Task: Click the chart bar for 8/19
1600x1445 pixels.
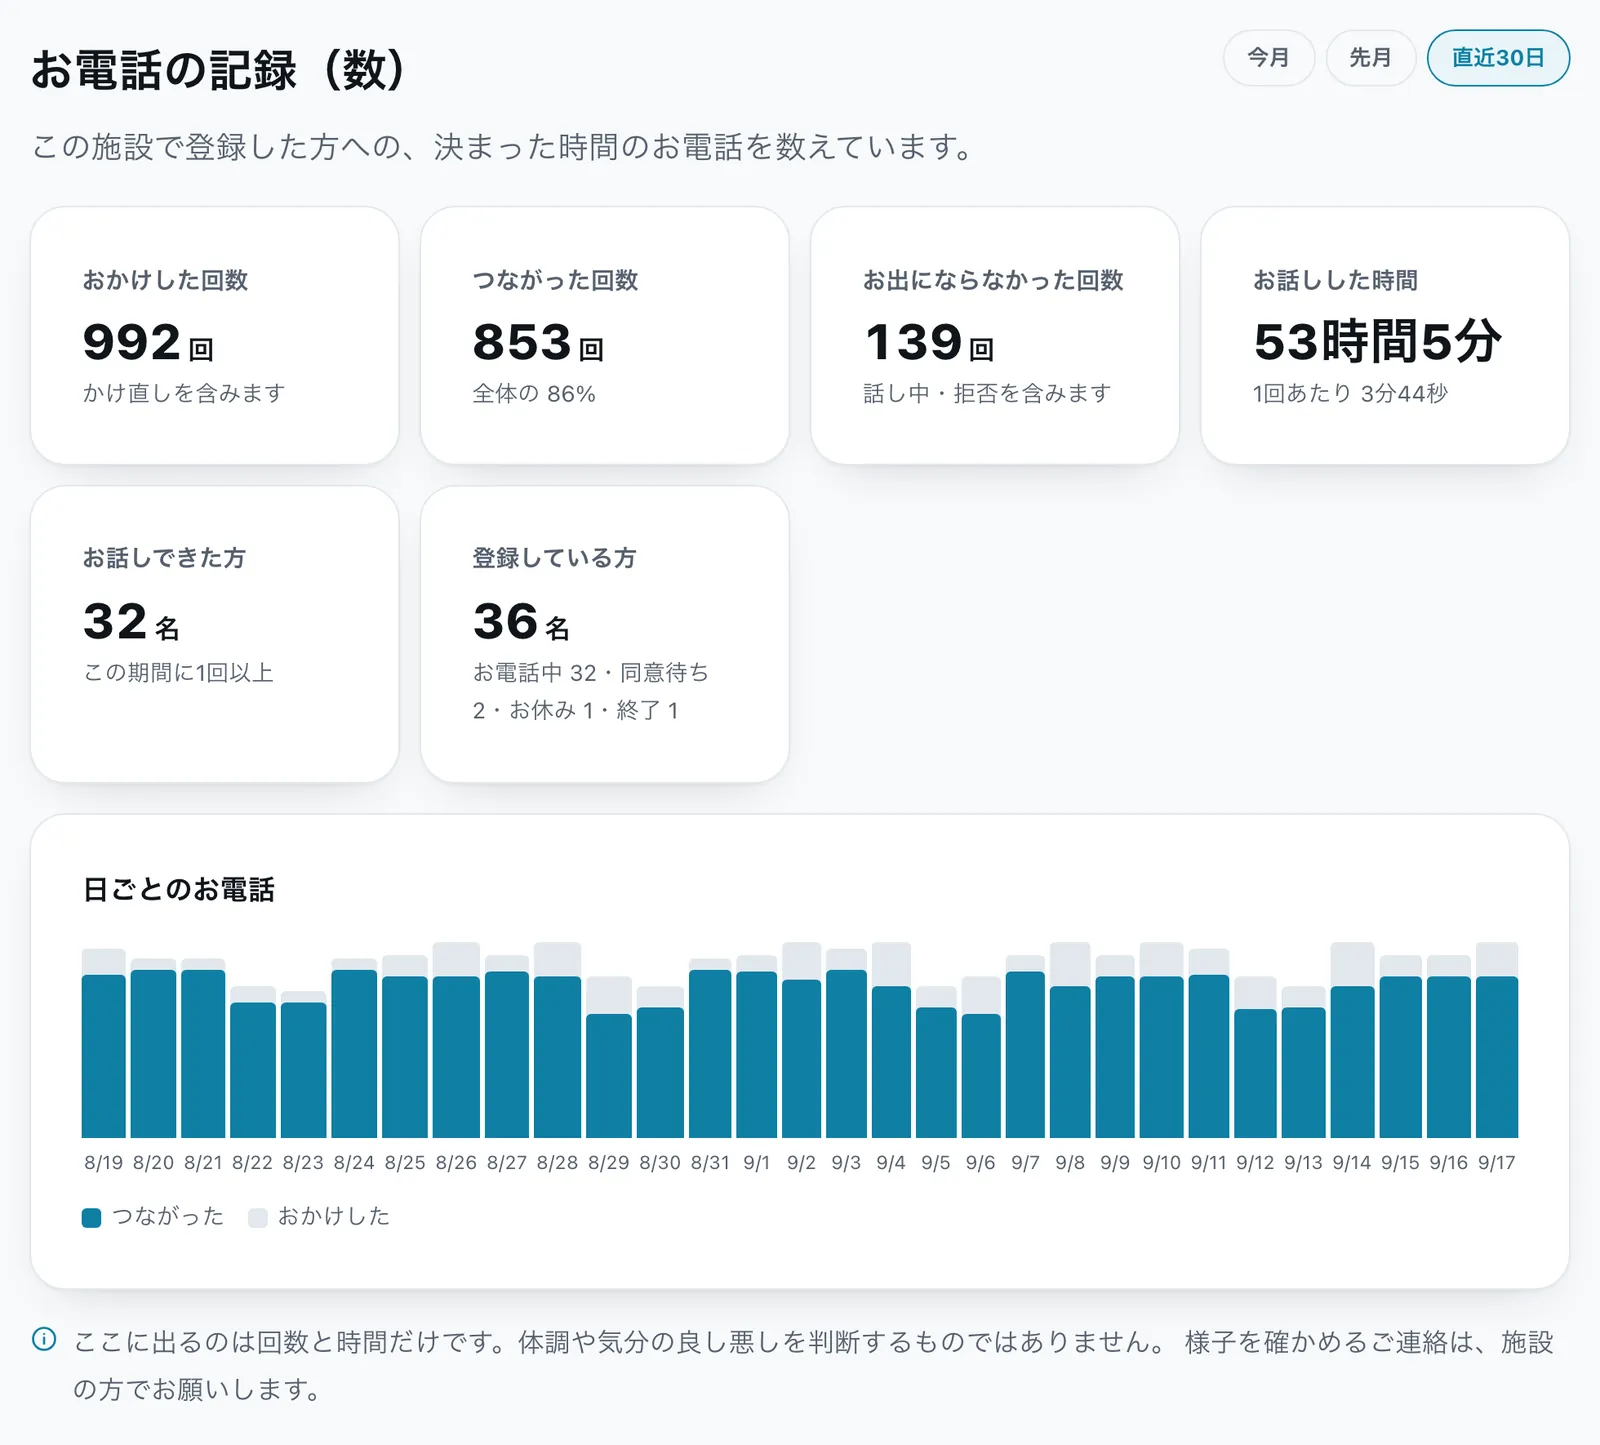Action: 104,1043
